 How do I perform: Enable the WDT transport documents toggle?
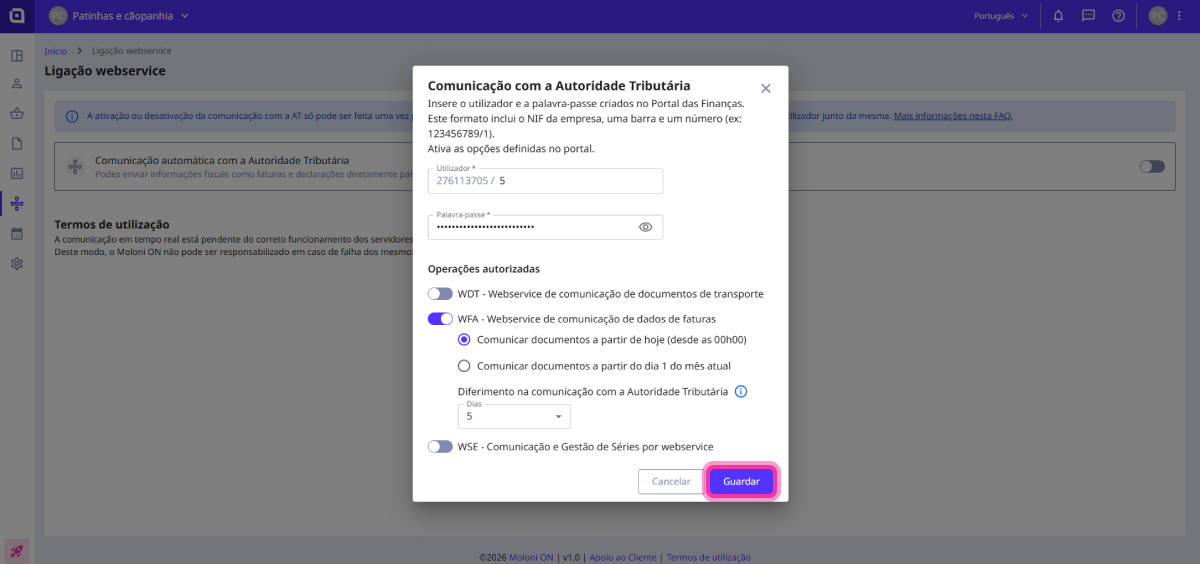[440, 294]
